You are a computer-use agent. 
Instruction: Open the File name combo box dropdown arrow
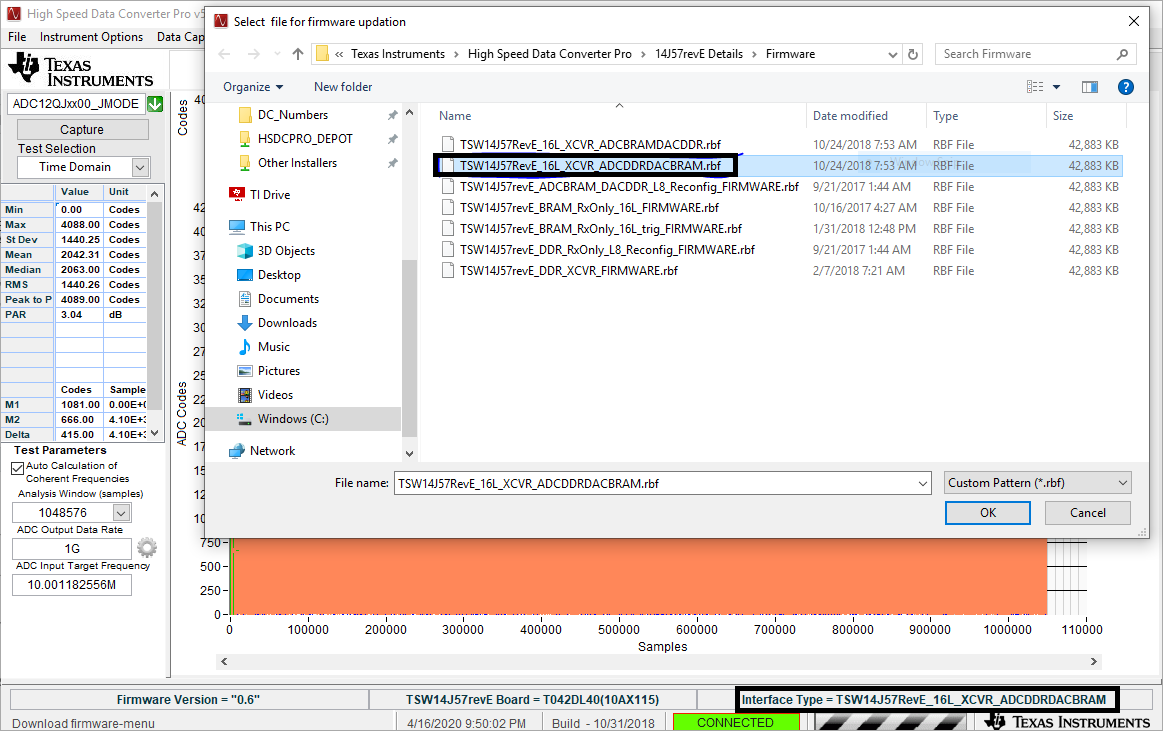[x=923, y=483]
